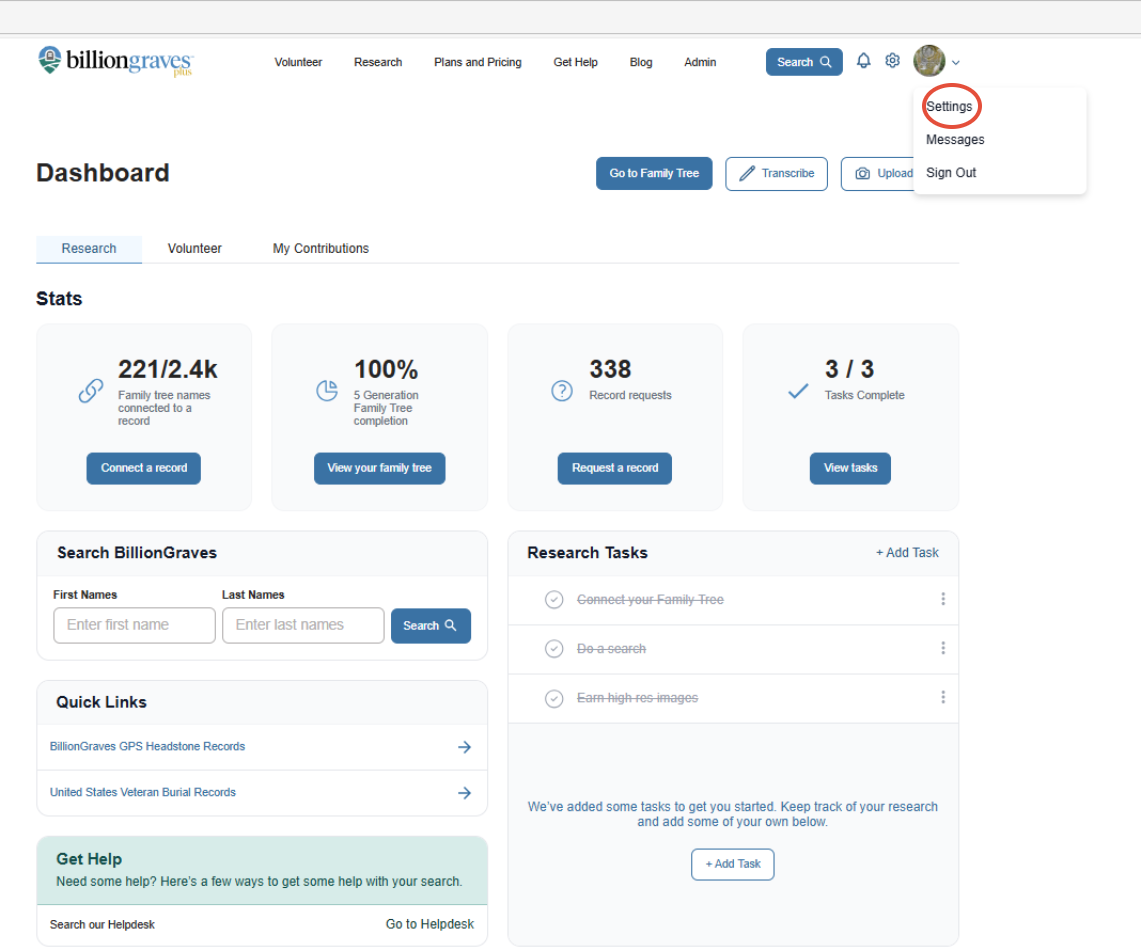Open the gear settings icon
Screen dimensions: 1141x951
click(x=892, y=60)
